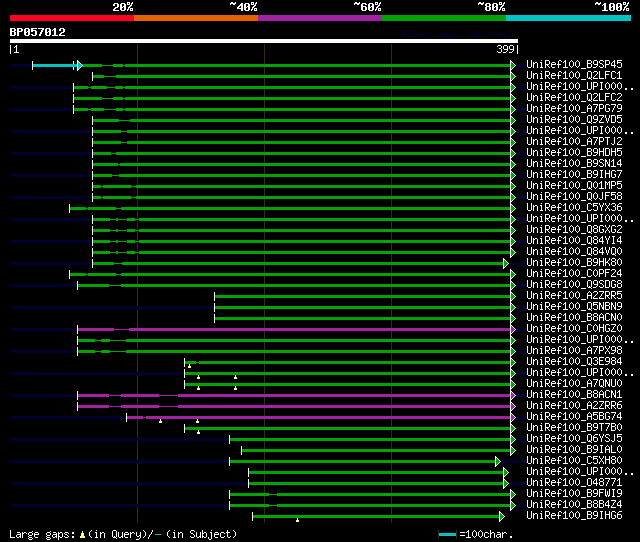The image size is (640, 542).
Task: Click the white query sequence bar
Action: click(x=264, y=41)
